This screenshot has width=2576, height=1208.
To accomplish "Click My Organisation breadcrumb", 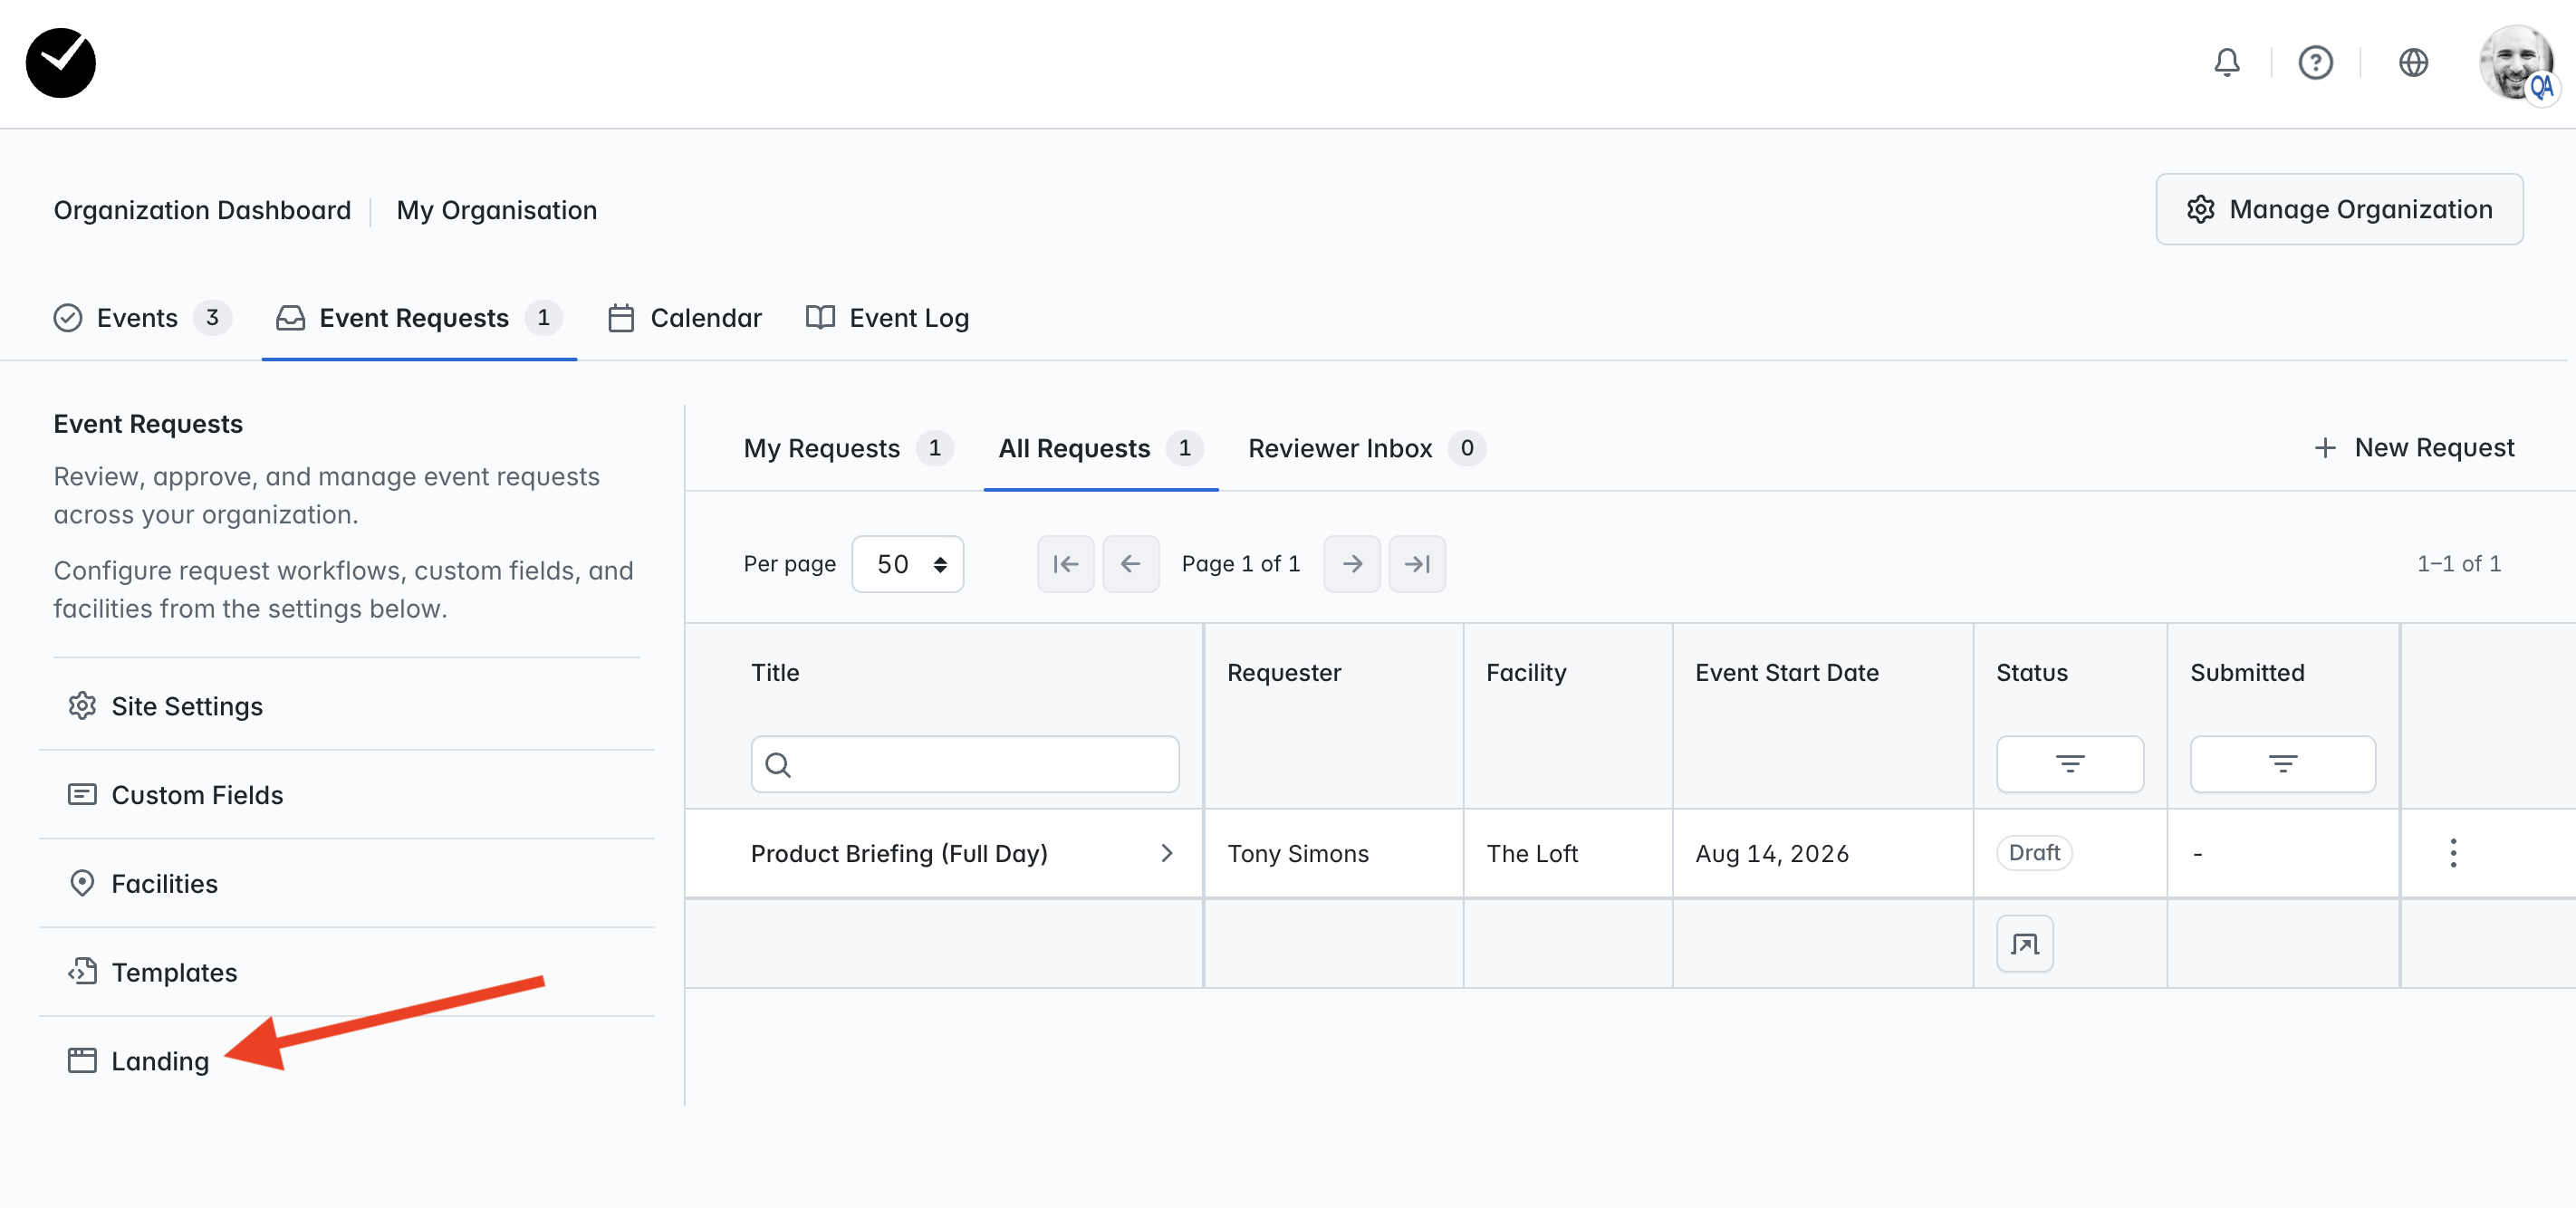I will coord(496,210).
